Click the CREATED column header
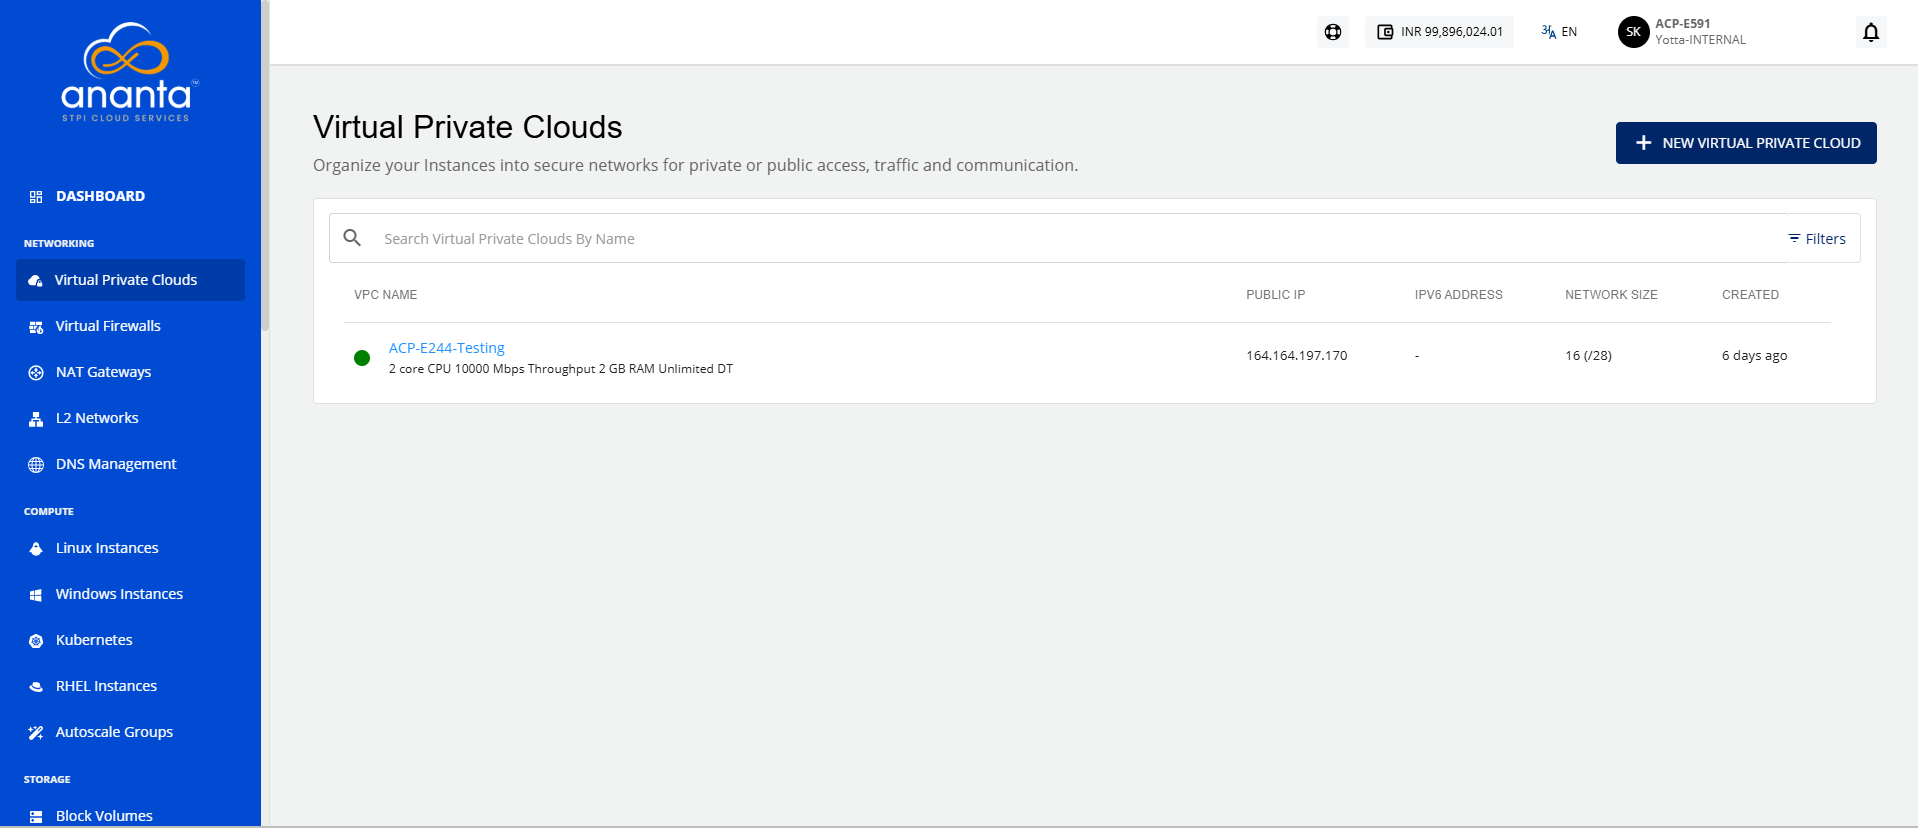The width and height of the screenshot is (1918, 828). pyautogui.click(x=1750, y=295)
